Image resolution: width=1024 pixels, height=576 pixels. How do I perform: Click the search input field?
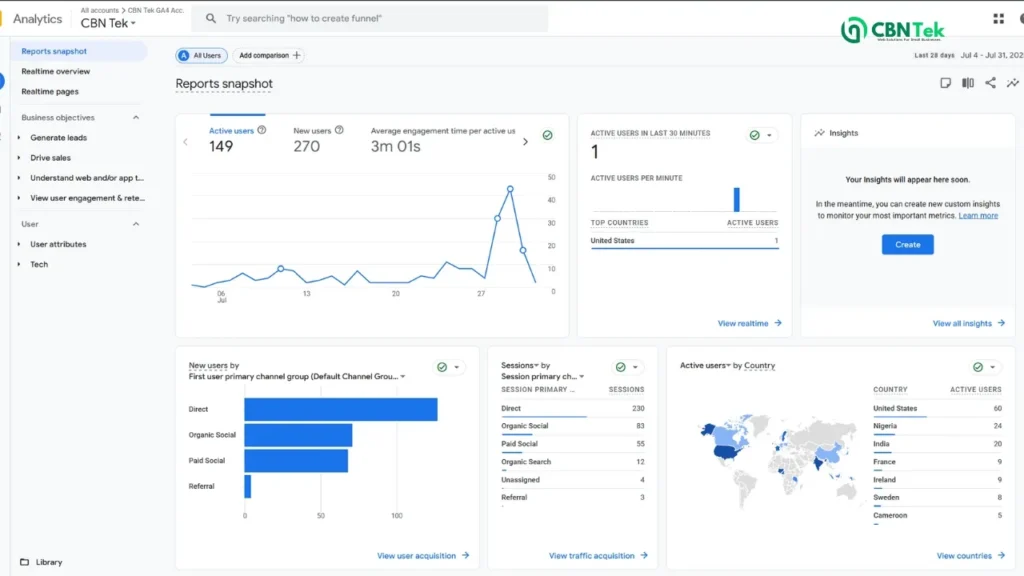pyautogui.click(x=370, y=18)
